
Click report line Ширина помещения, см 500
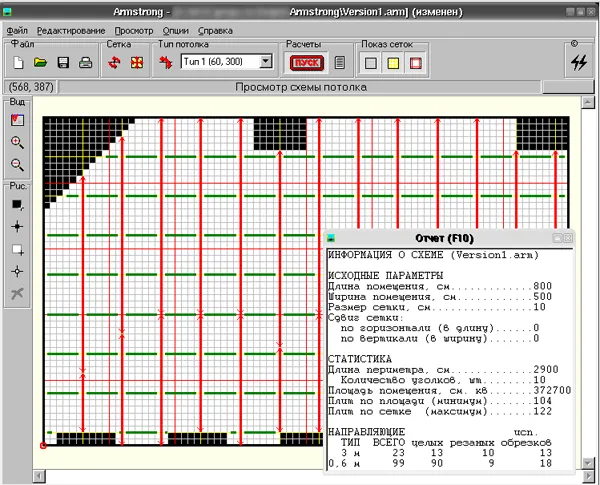[440, 297]
